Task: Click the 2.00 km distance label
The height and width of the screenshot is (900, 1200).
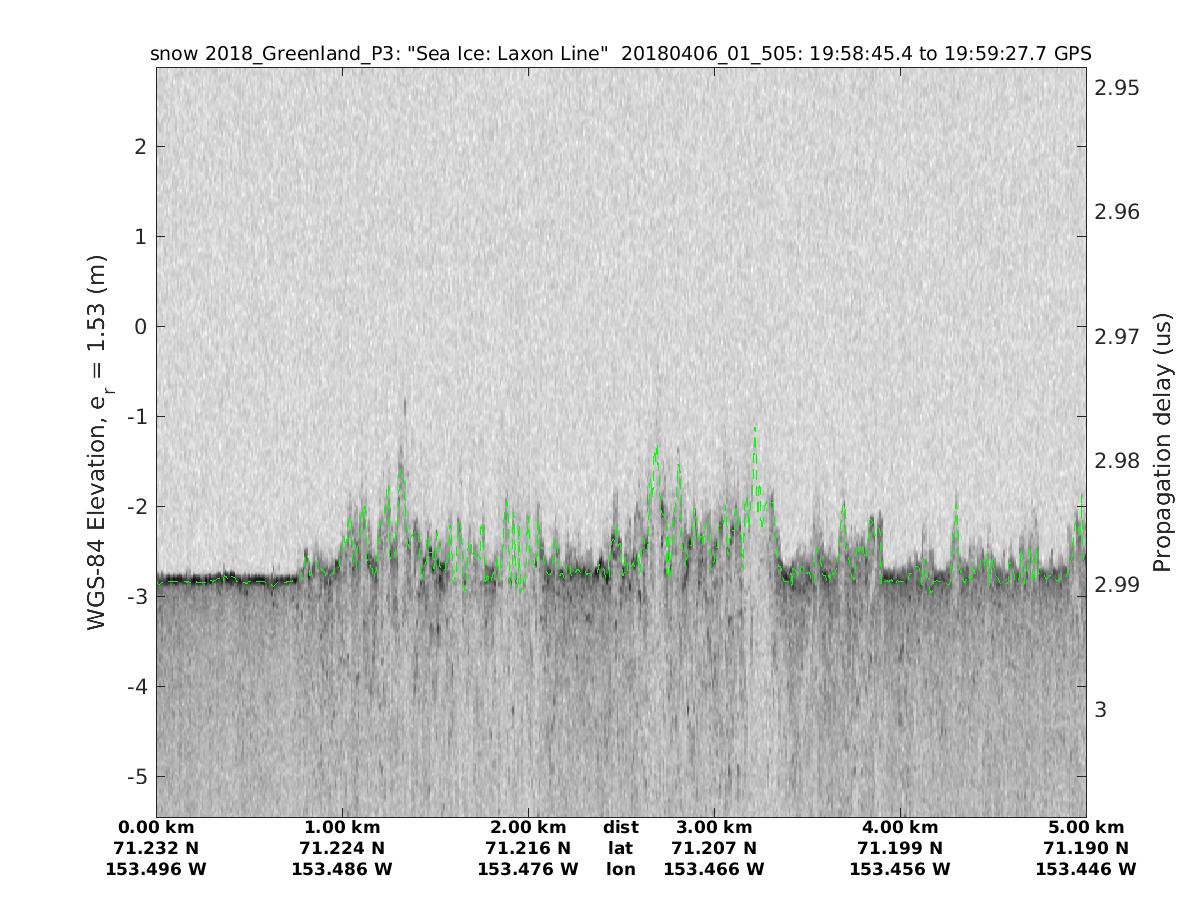Action: [528, 827]
